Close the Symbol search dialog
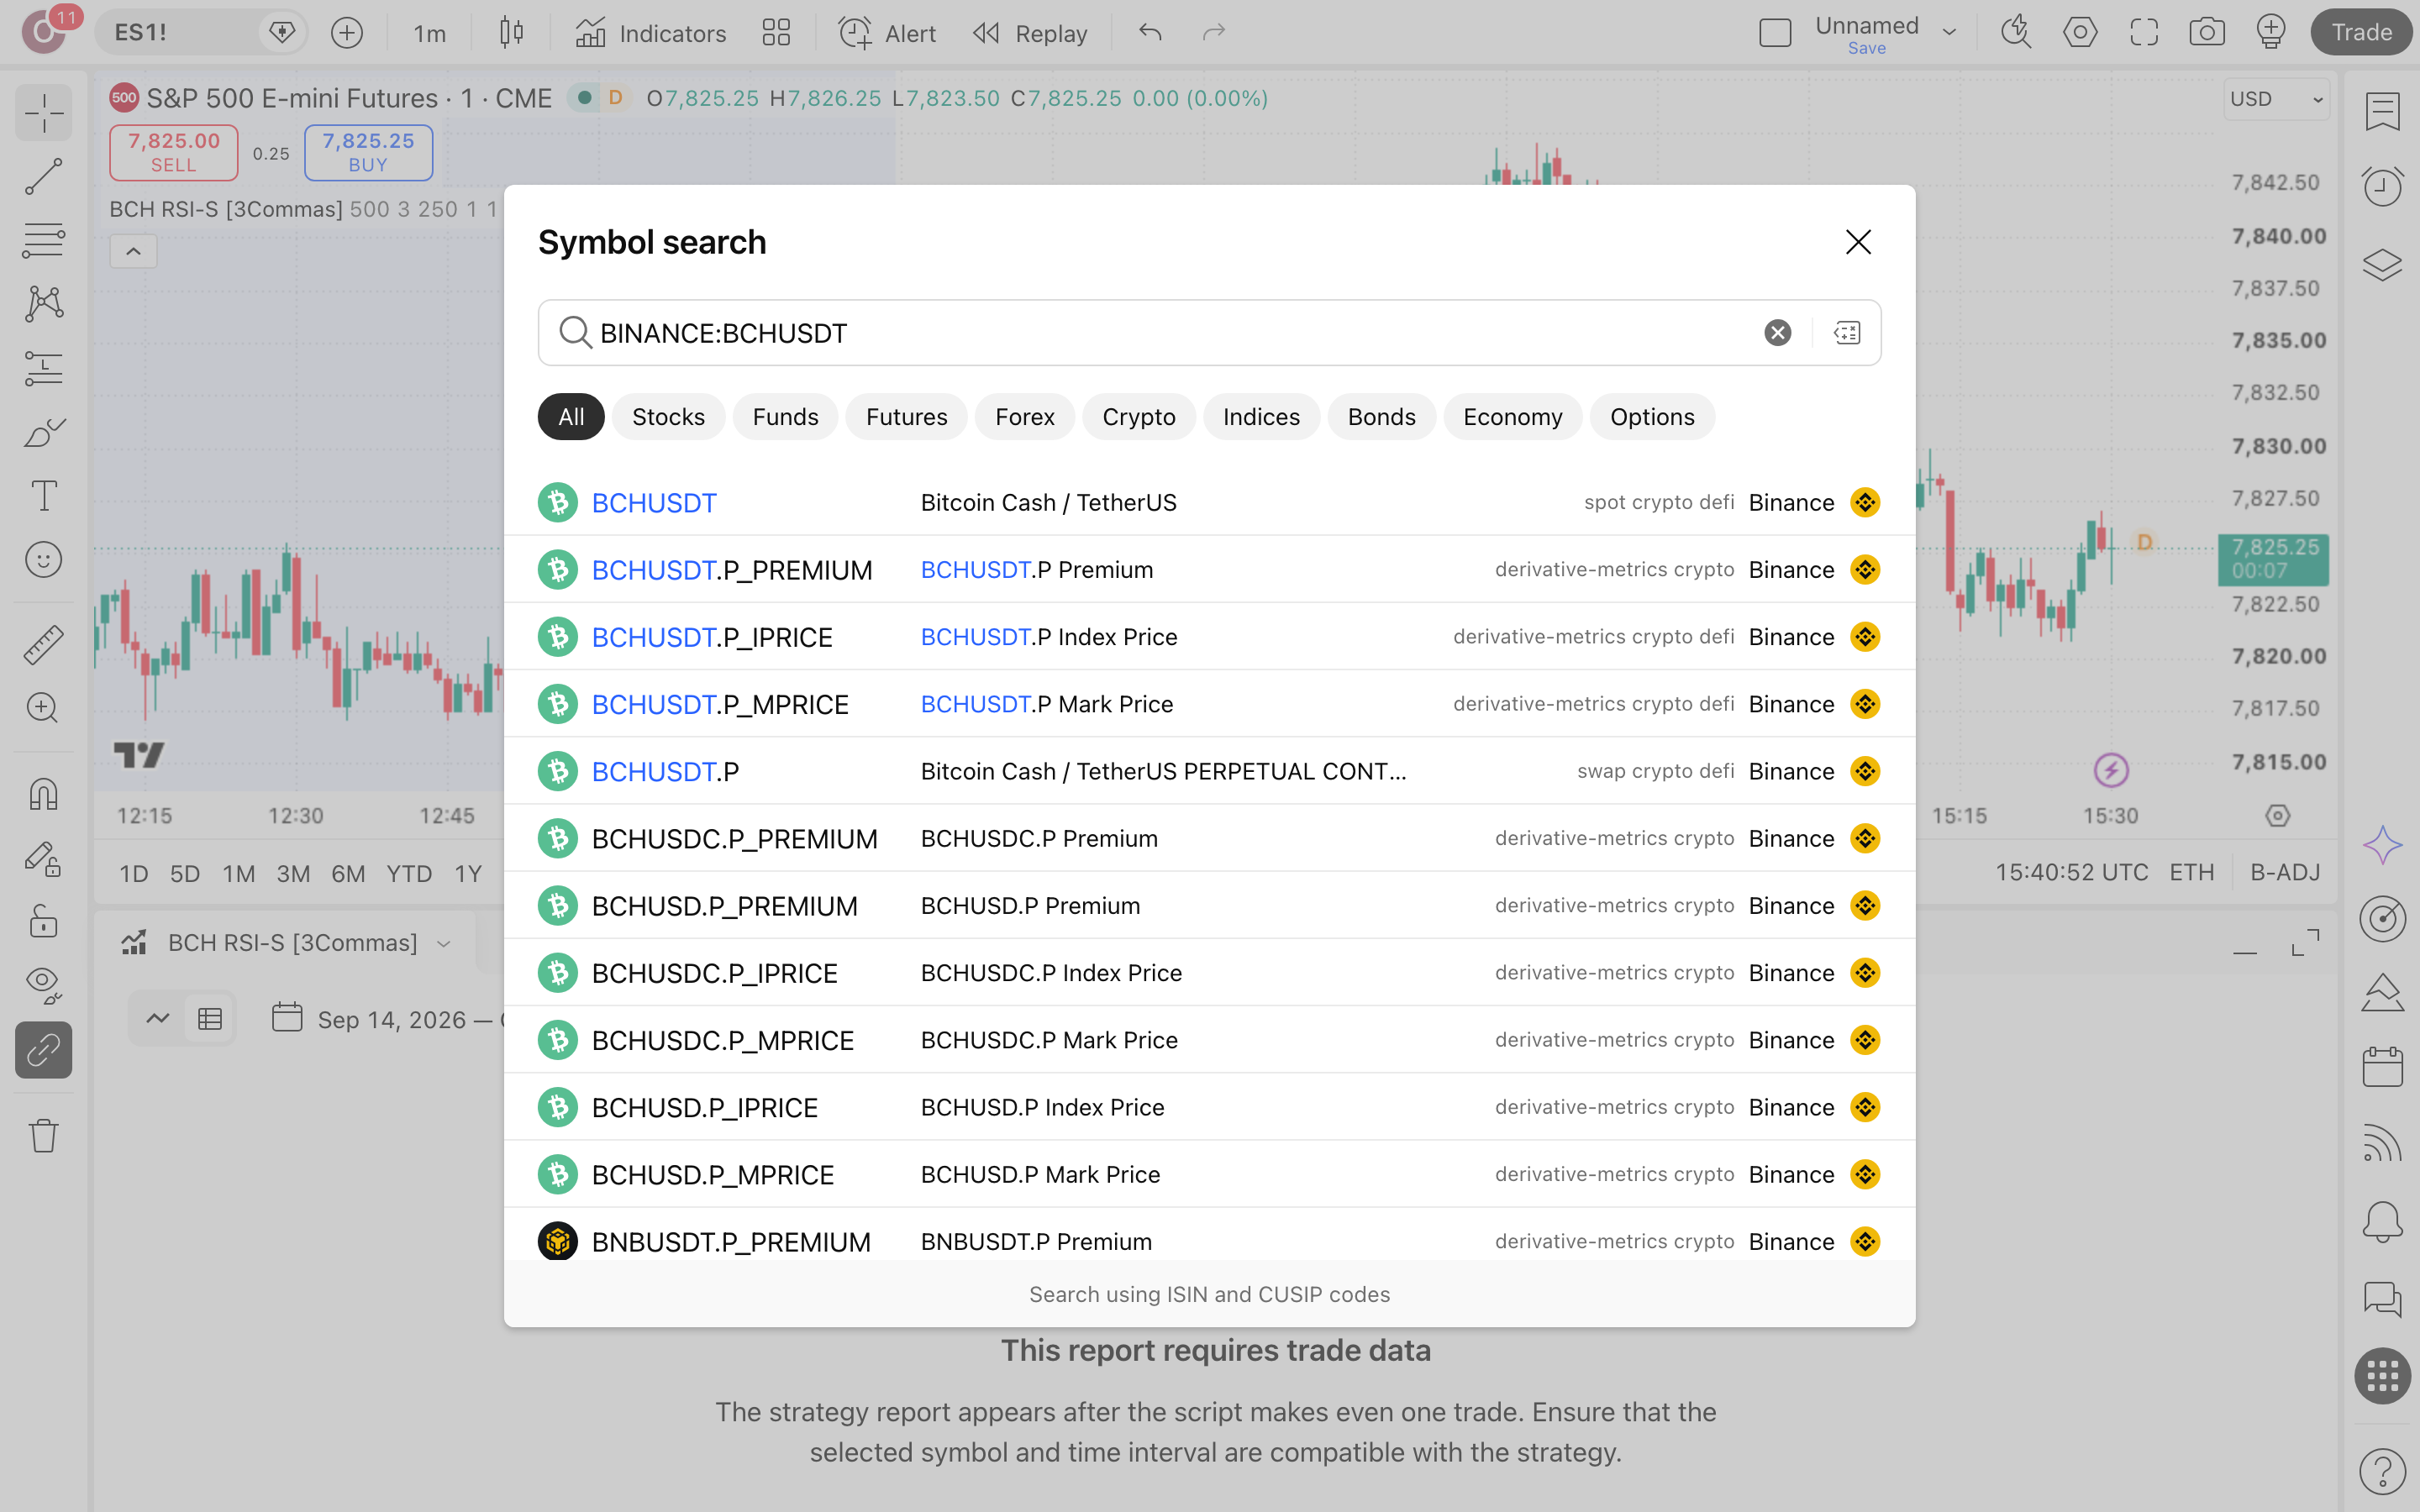The width and height of the screenshot is (2420, 1512). tap(1858, 242)
